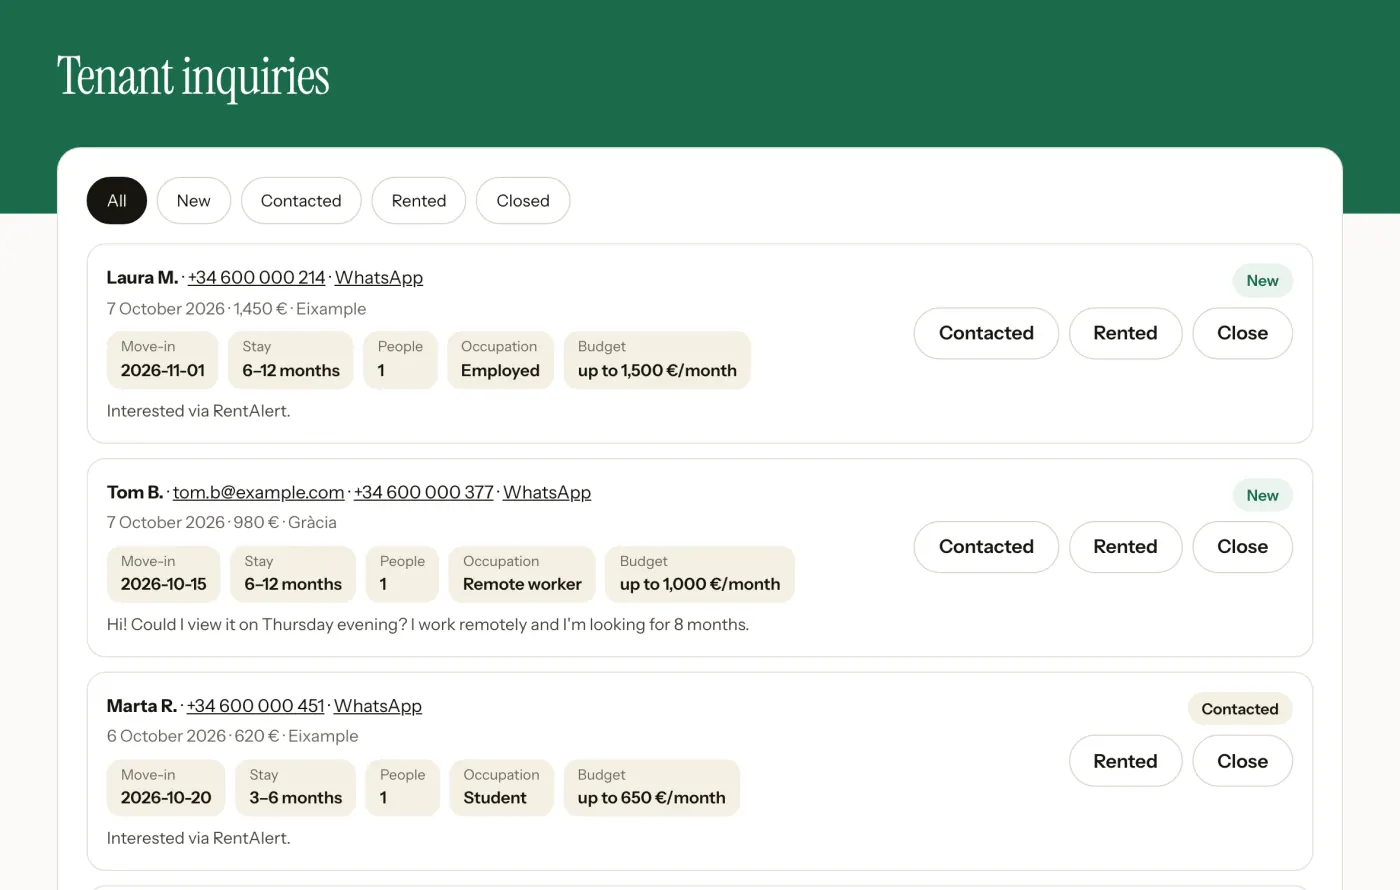Click the New status badge on Tom B.
This screenshot has width=1400, height=890.
1262,495
